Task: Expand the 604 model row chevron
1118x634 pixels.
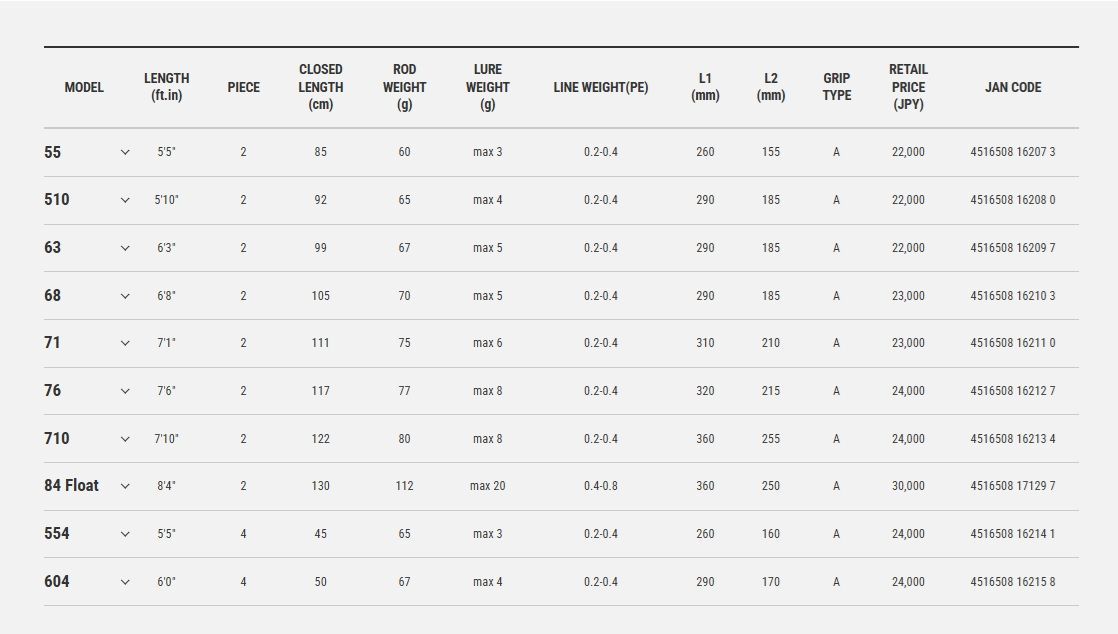Action: click(125, 582)
